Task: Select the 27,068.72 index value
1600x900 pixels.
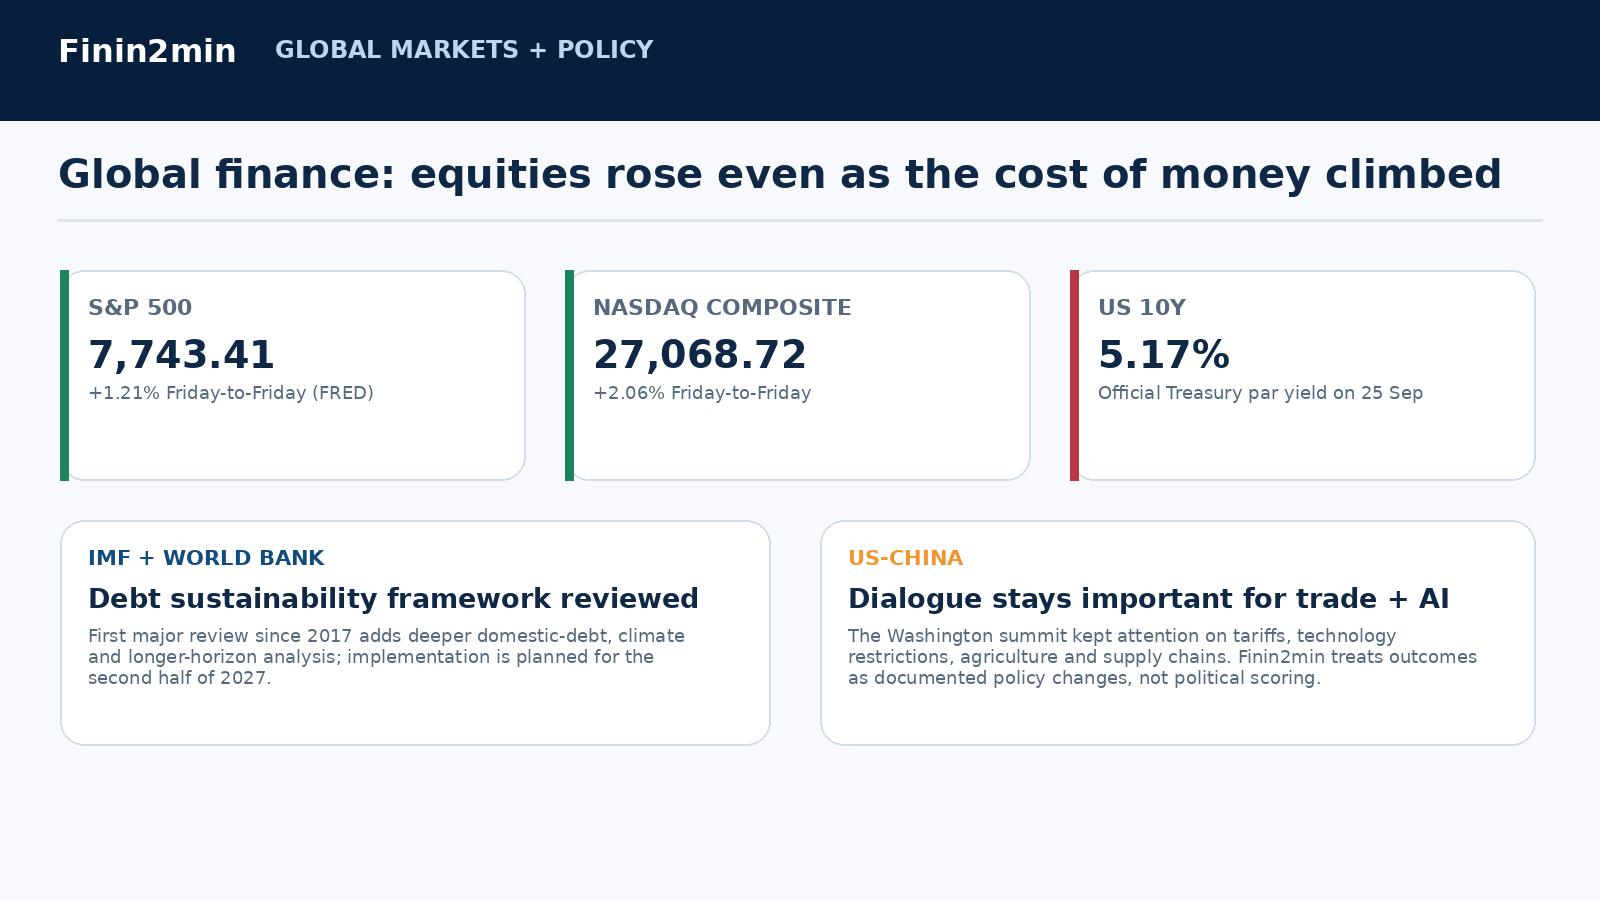Action: click(x=700, y=355)
